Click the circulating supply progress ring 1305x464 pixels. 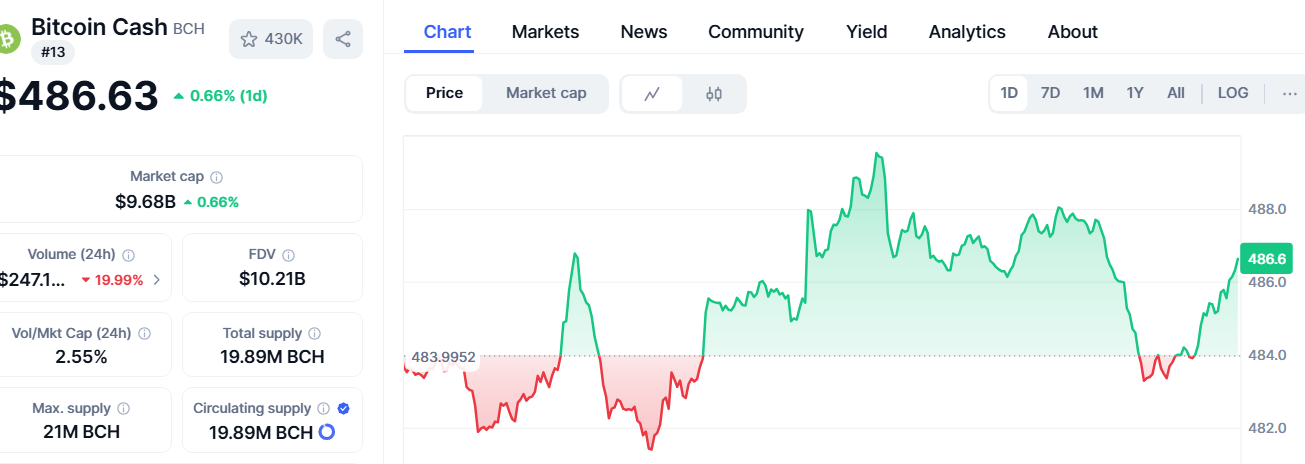(326, 433)
